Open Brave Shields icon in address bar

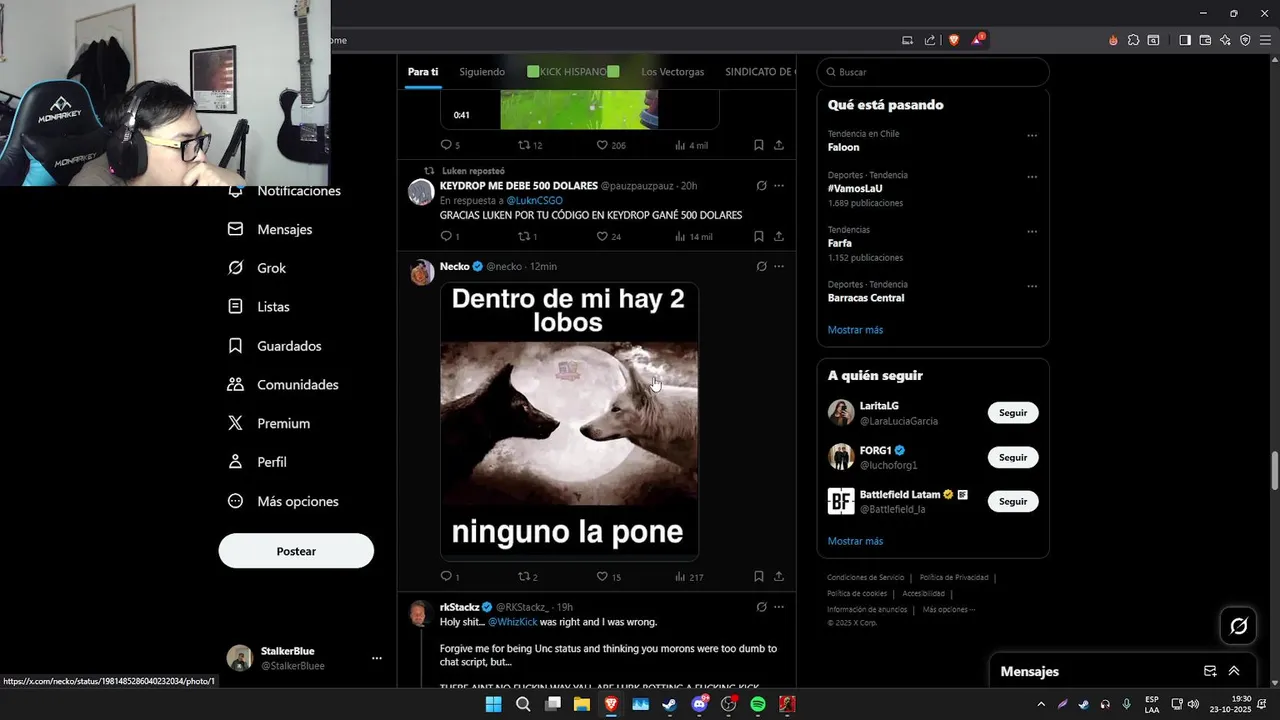(x=954, y=40)
